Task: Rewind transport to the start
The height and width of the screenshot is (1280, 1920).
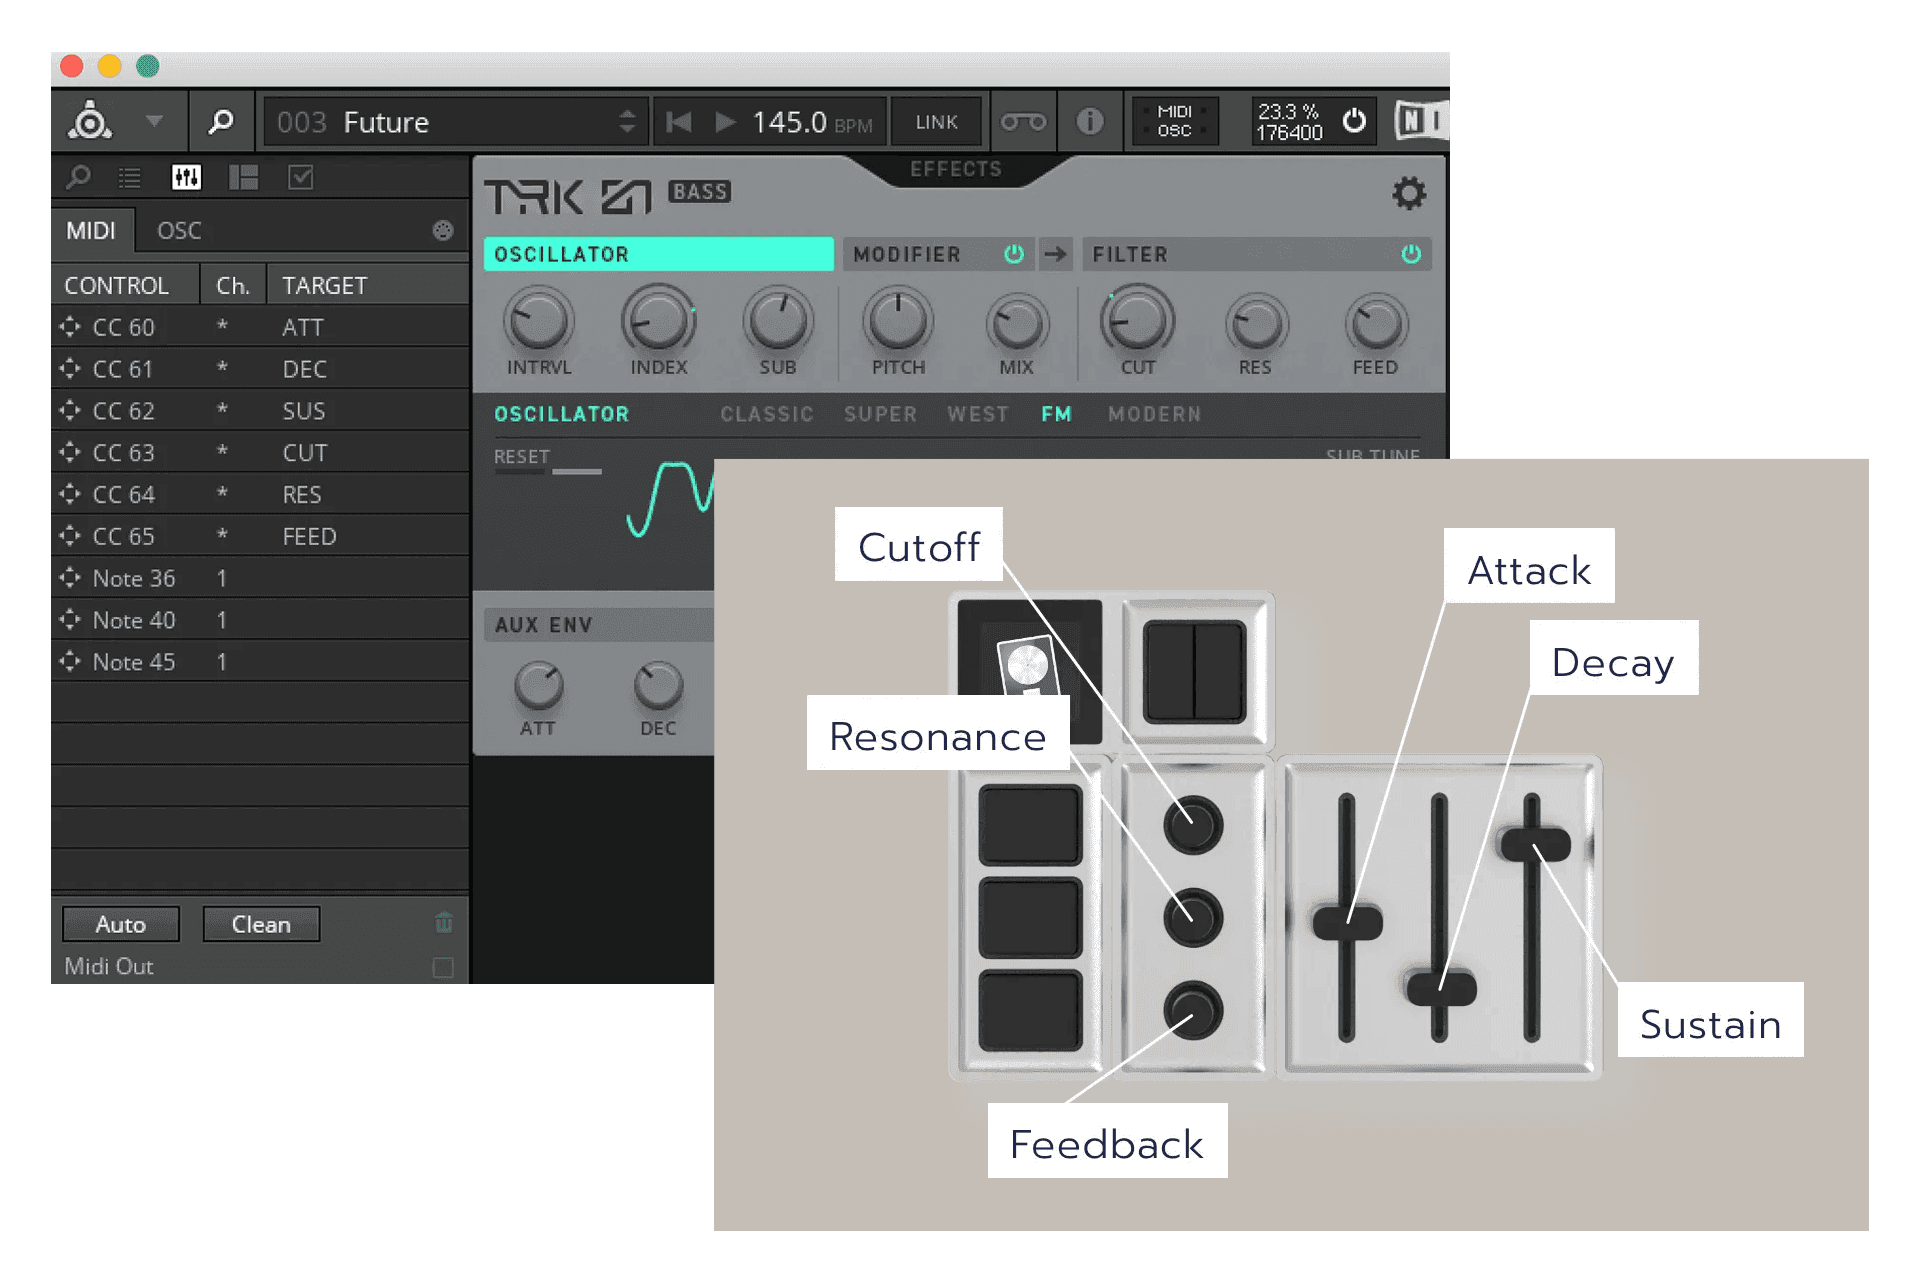Action: click(679, 122)
